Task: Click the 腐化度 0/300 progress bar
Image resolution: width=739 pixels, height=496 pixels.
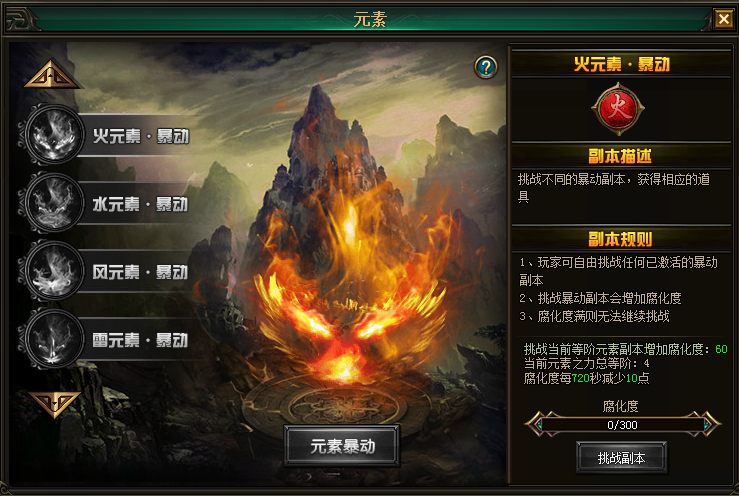Action: click(622, 425)
